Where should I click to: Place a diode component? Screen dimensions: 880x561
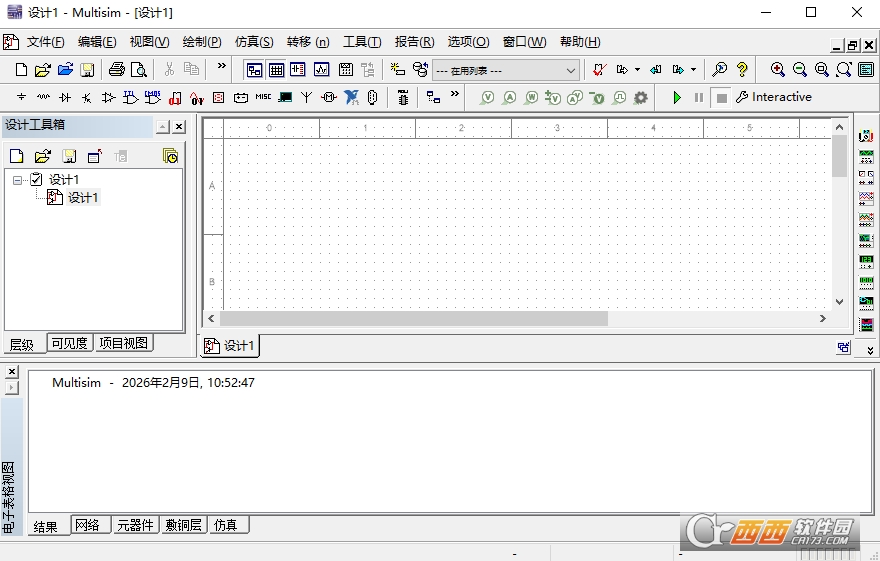(65, 97)
